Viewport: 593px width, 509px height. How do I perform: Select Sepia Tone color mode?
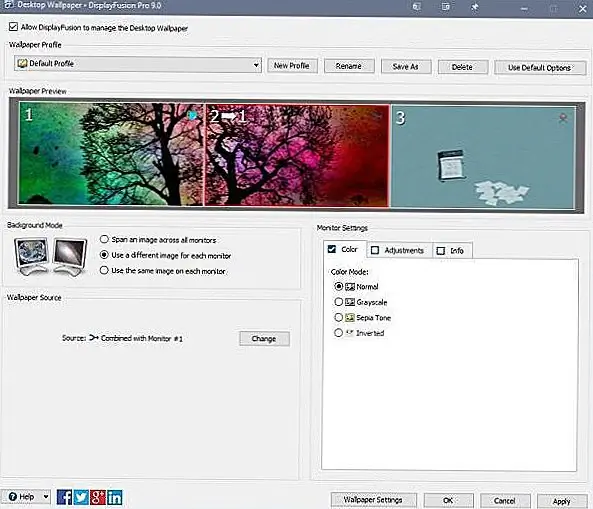click(x=338, y=317)
